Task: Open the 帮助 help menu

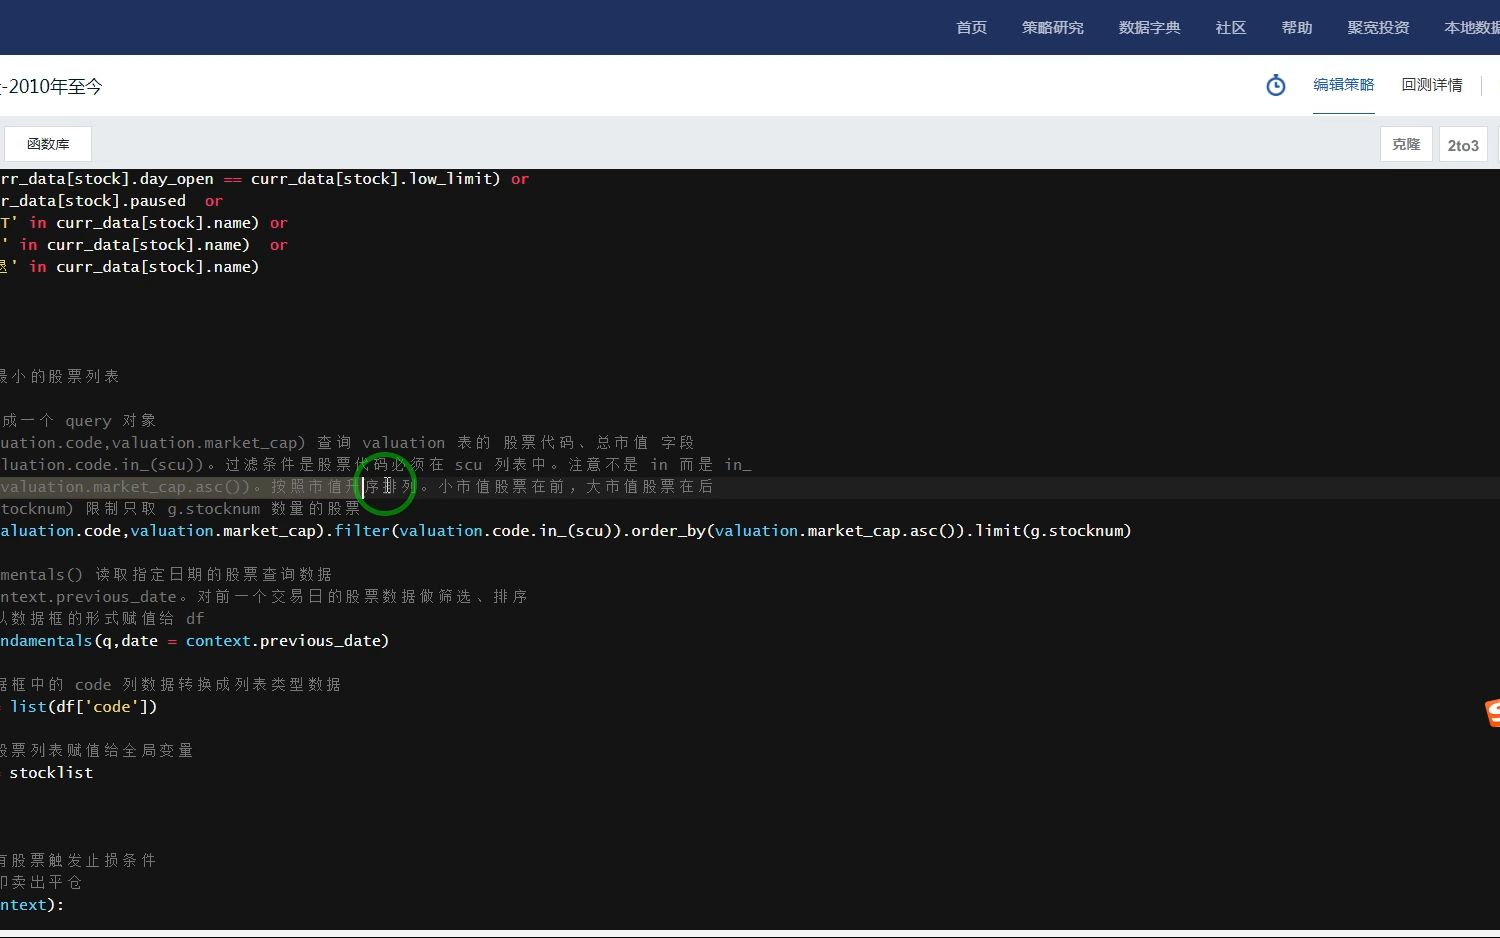Action: [1296, 28]
